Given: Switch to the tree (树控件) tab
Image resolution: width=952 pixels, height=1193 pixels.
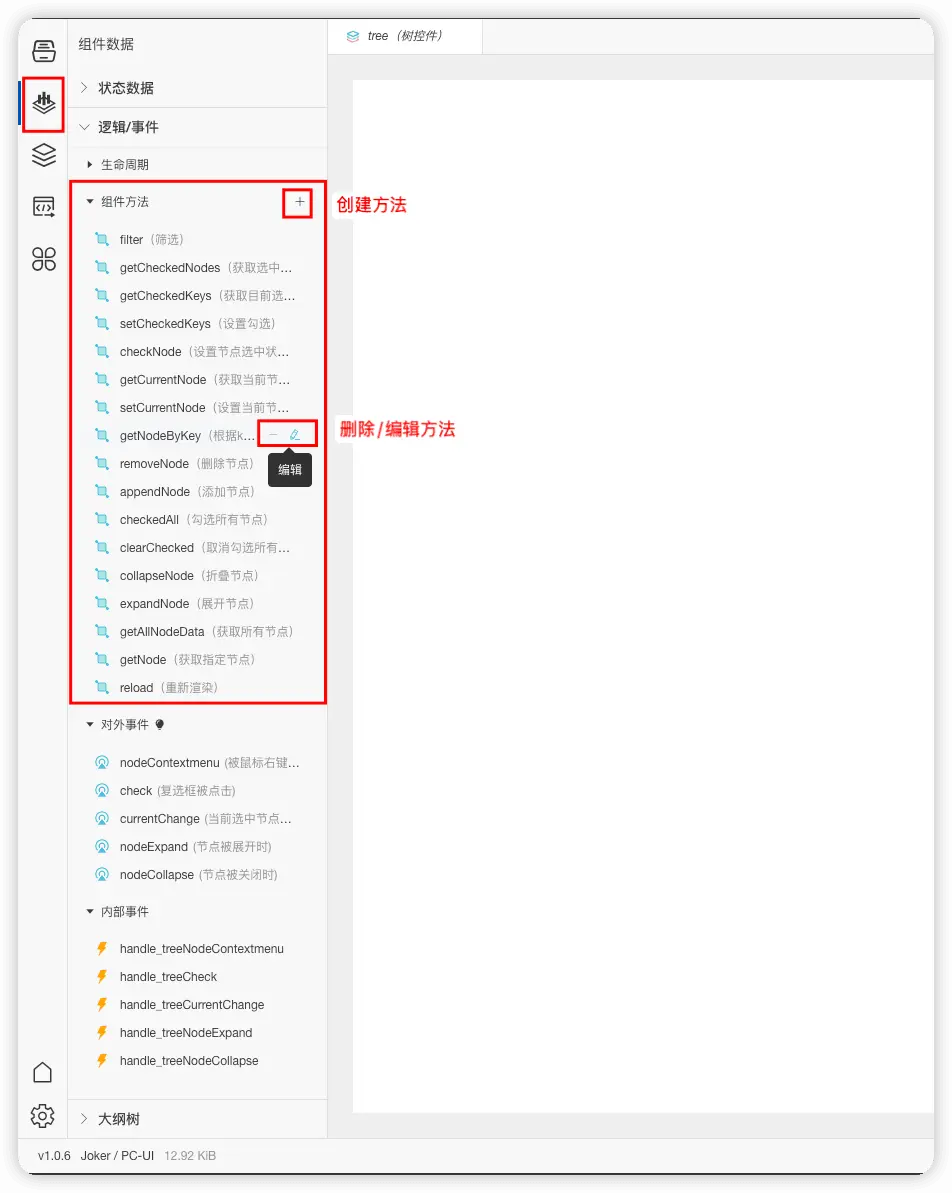Looking at the screenshot, I should (x=405, y=36).
